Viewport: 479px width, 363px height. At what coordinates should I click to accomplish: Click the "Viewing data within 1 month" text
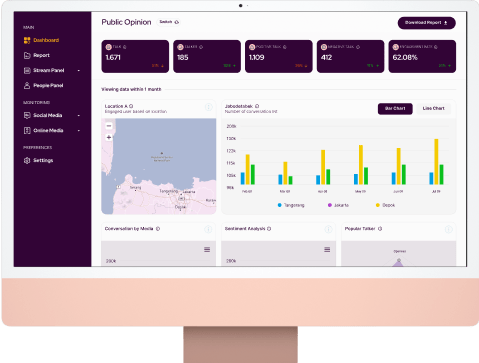point(131,89)
